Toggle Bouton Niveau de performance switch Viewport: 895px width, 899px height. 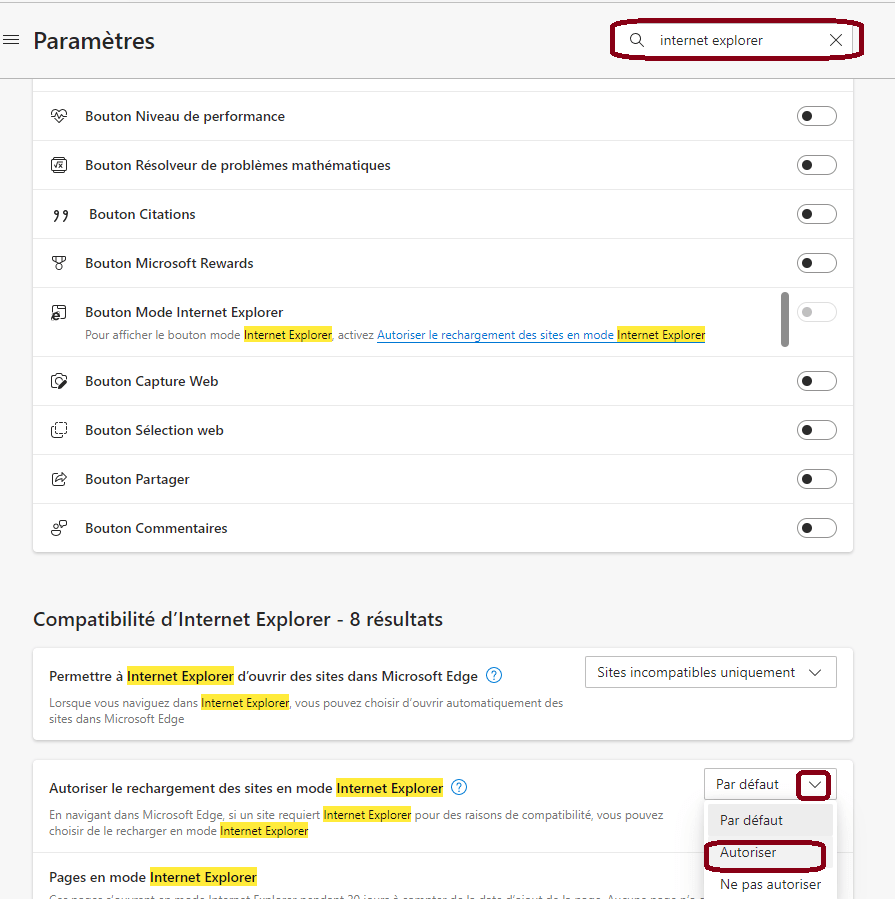(816, 116)
